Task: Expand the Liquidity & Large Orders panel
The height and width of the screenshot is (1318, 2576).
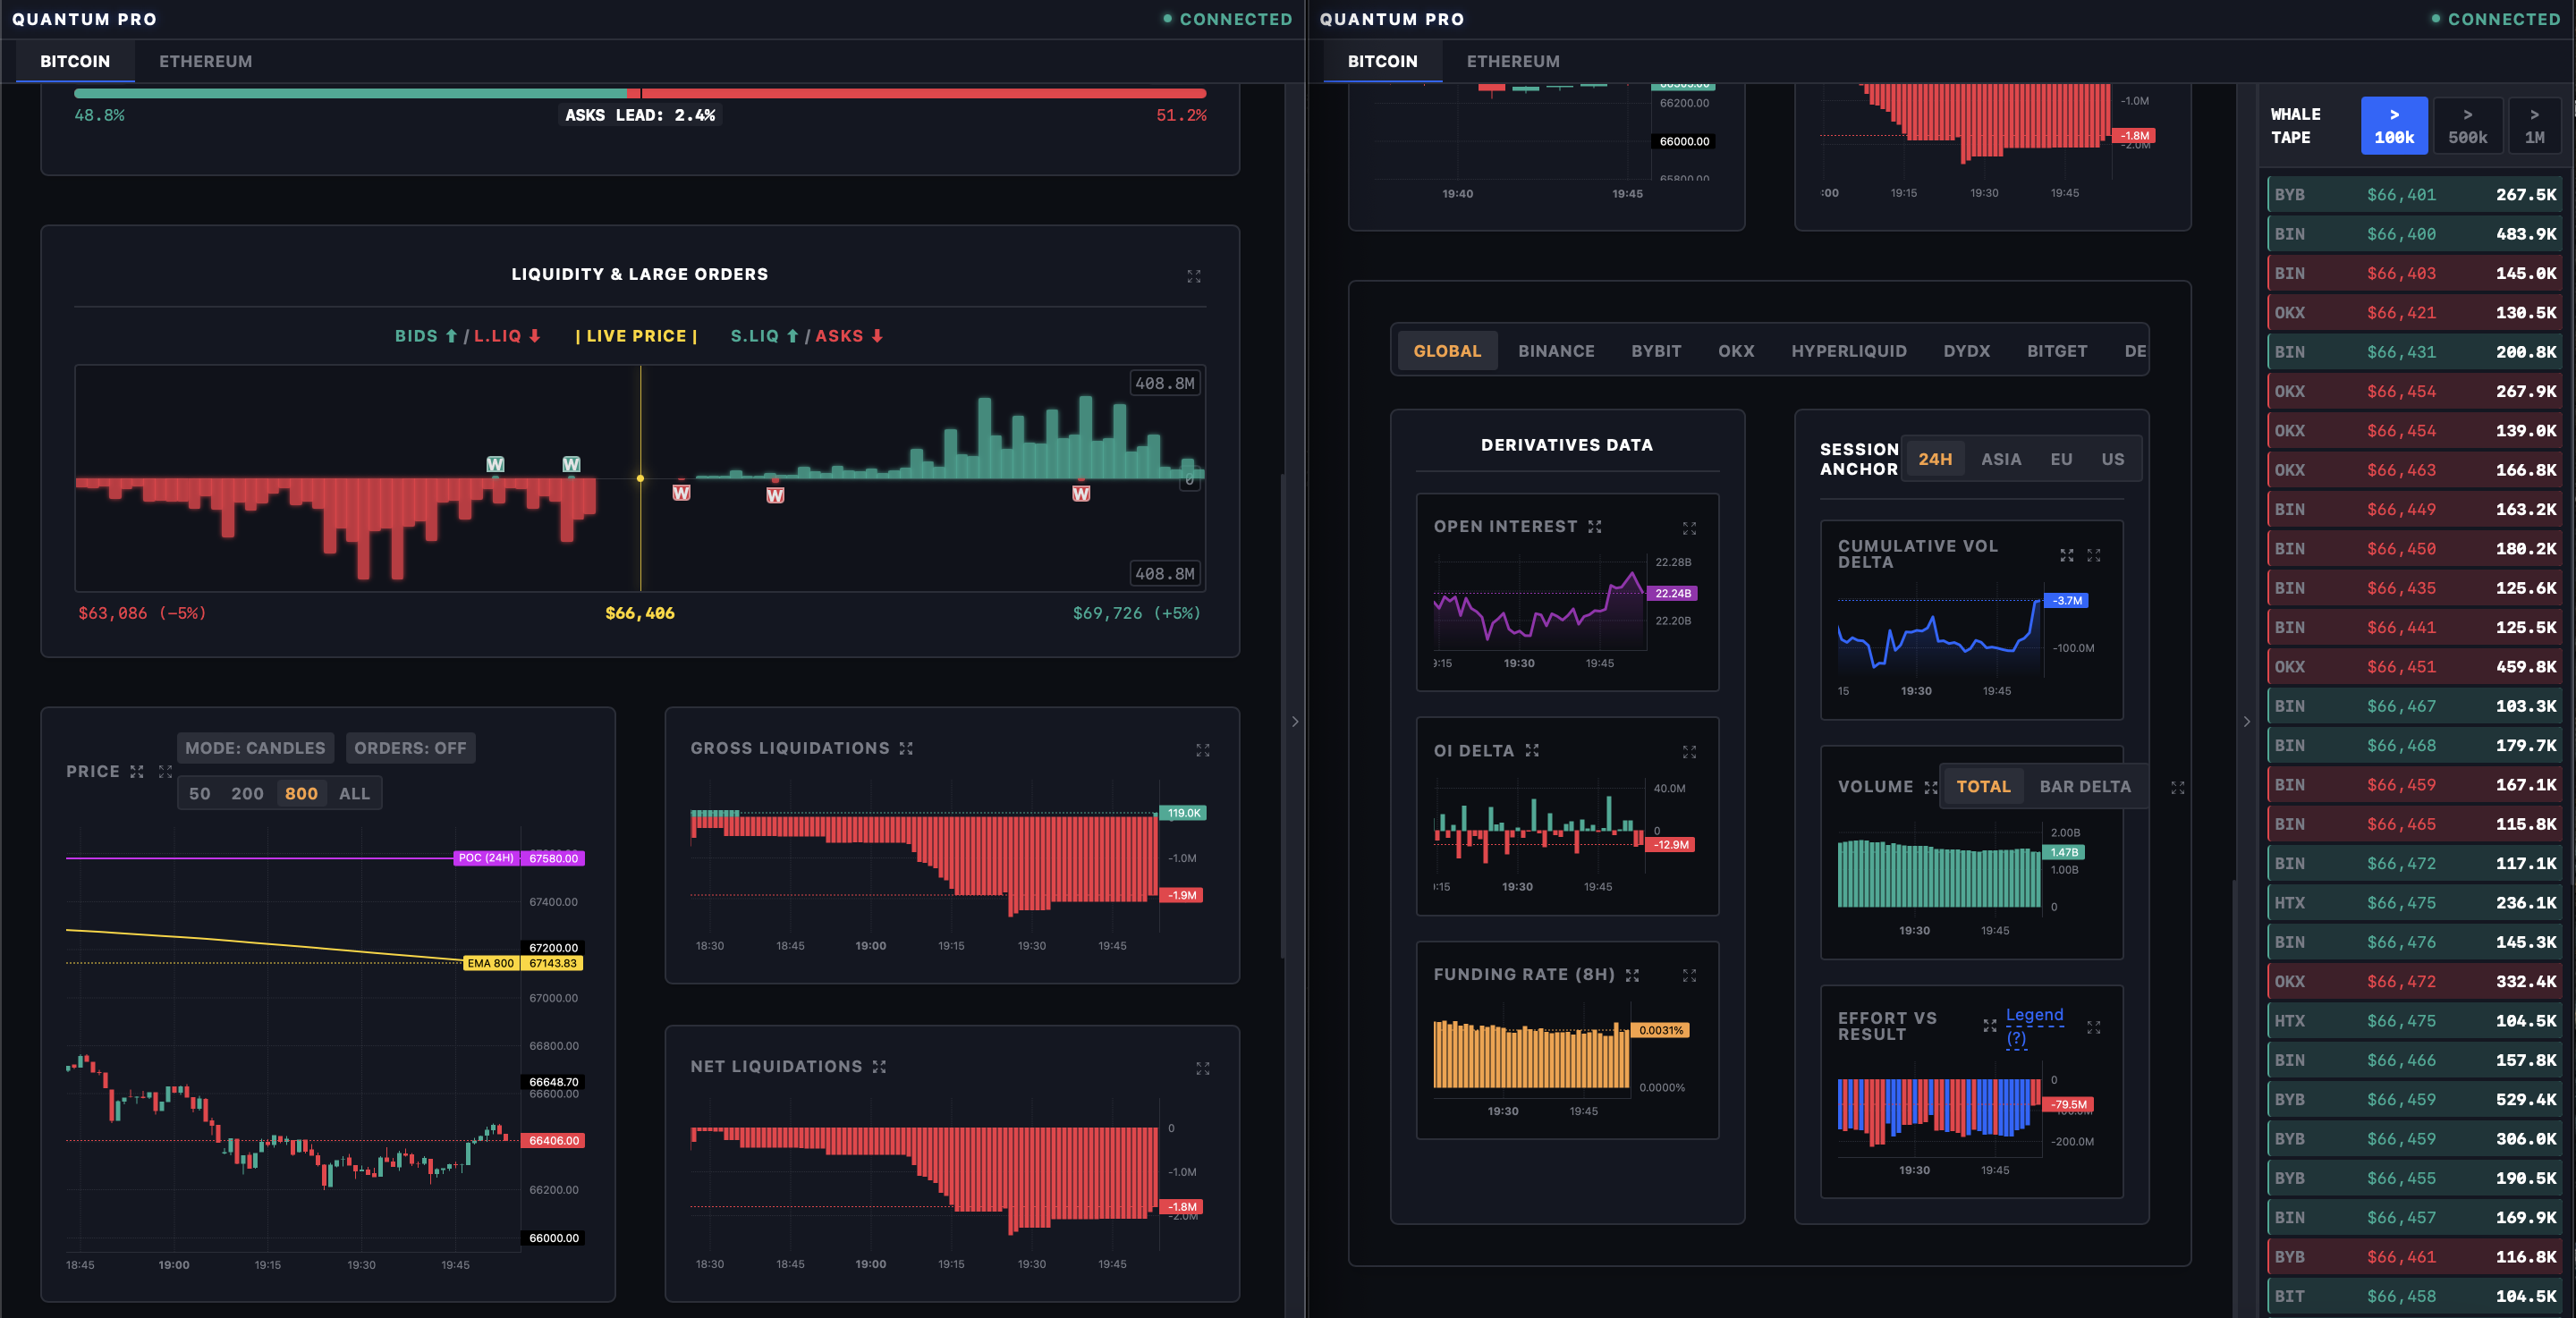Action: pyautogui.click(x=1193, y=276)
